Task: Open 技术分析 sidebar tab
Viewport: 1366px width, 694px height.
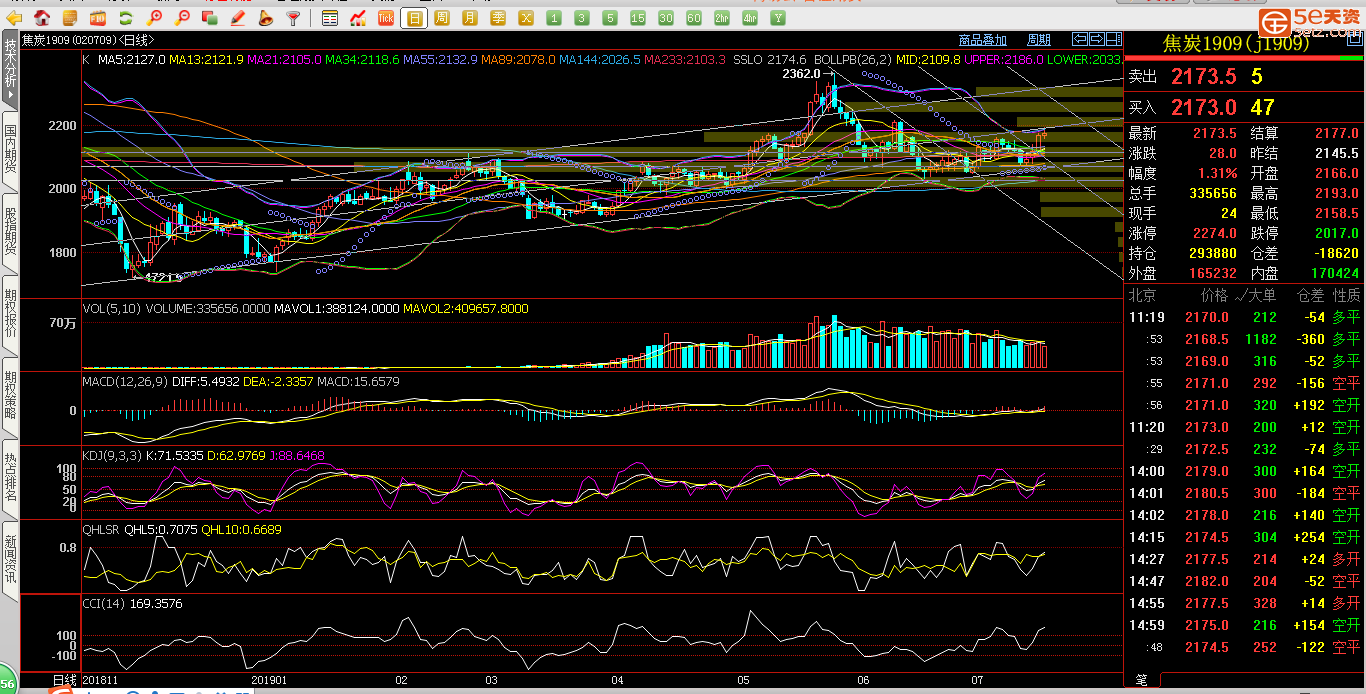Action: (10, 69)
